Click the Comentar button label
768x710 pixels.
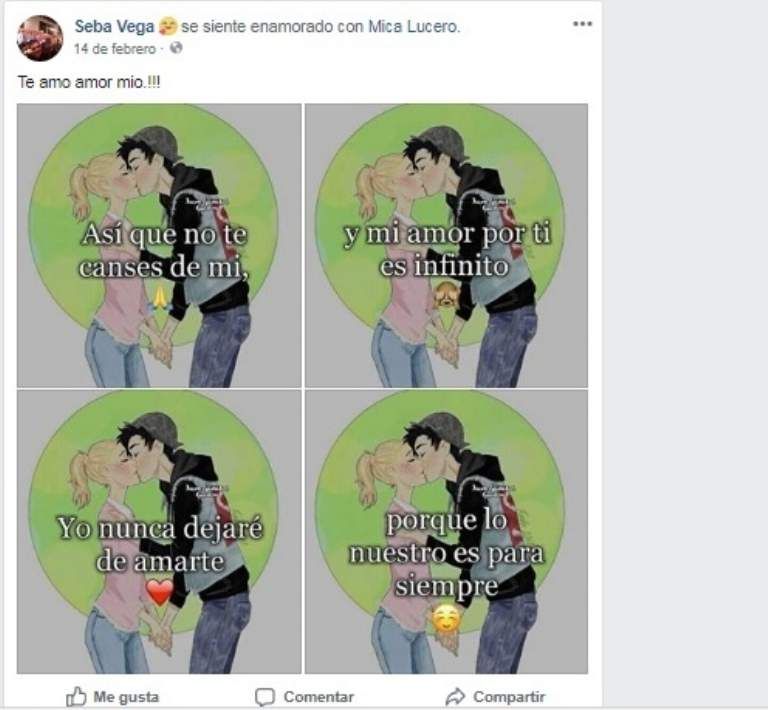(318, 697)
